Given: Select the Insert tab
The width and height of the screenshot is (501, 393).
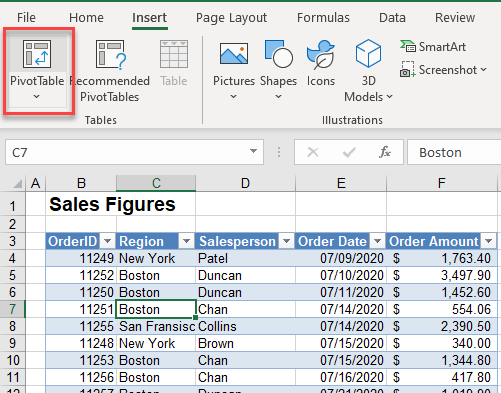Looking at the screenshot, I should pos(149,18).
